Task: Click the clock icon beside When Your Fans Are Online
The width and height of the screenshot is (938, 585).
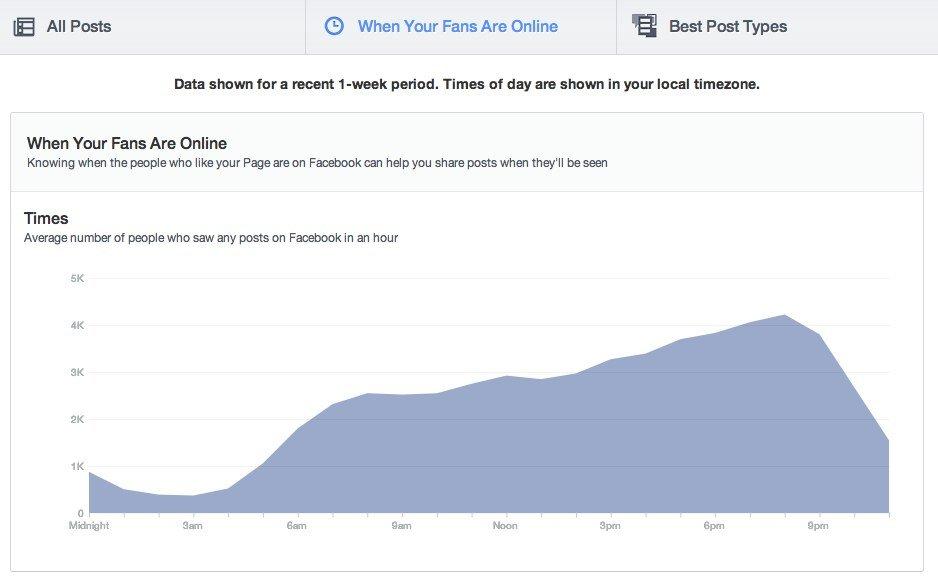Action: 334,27
